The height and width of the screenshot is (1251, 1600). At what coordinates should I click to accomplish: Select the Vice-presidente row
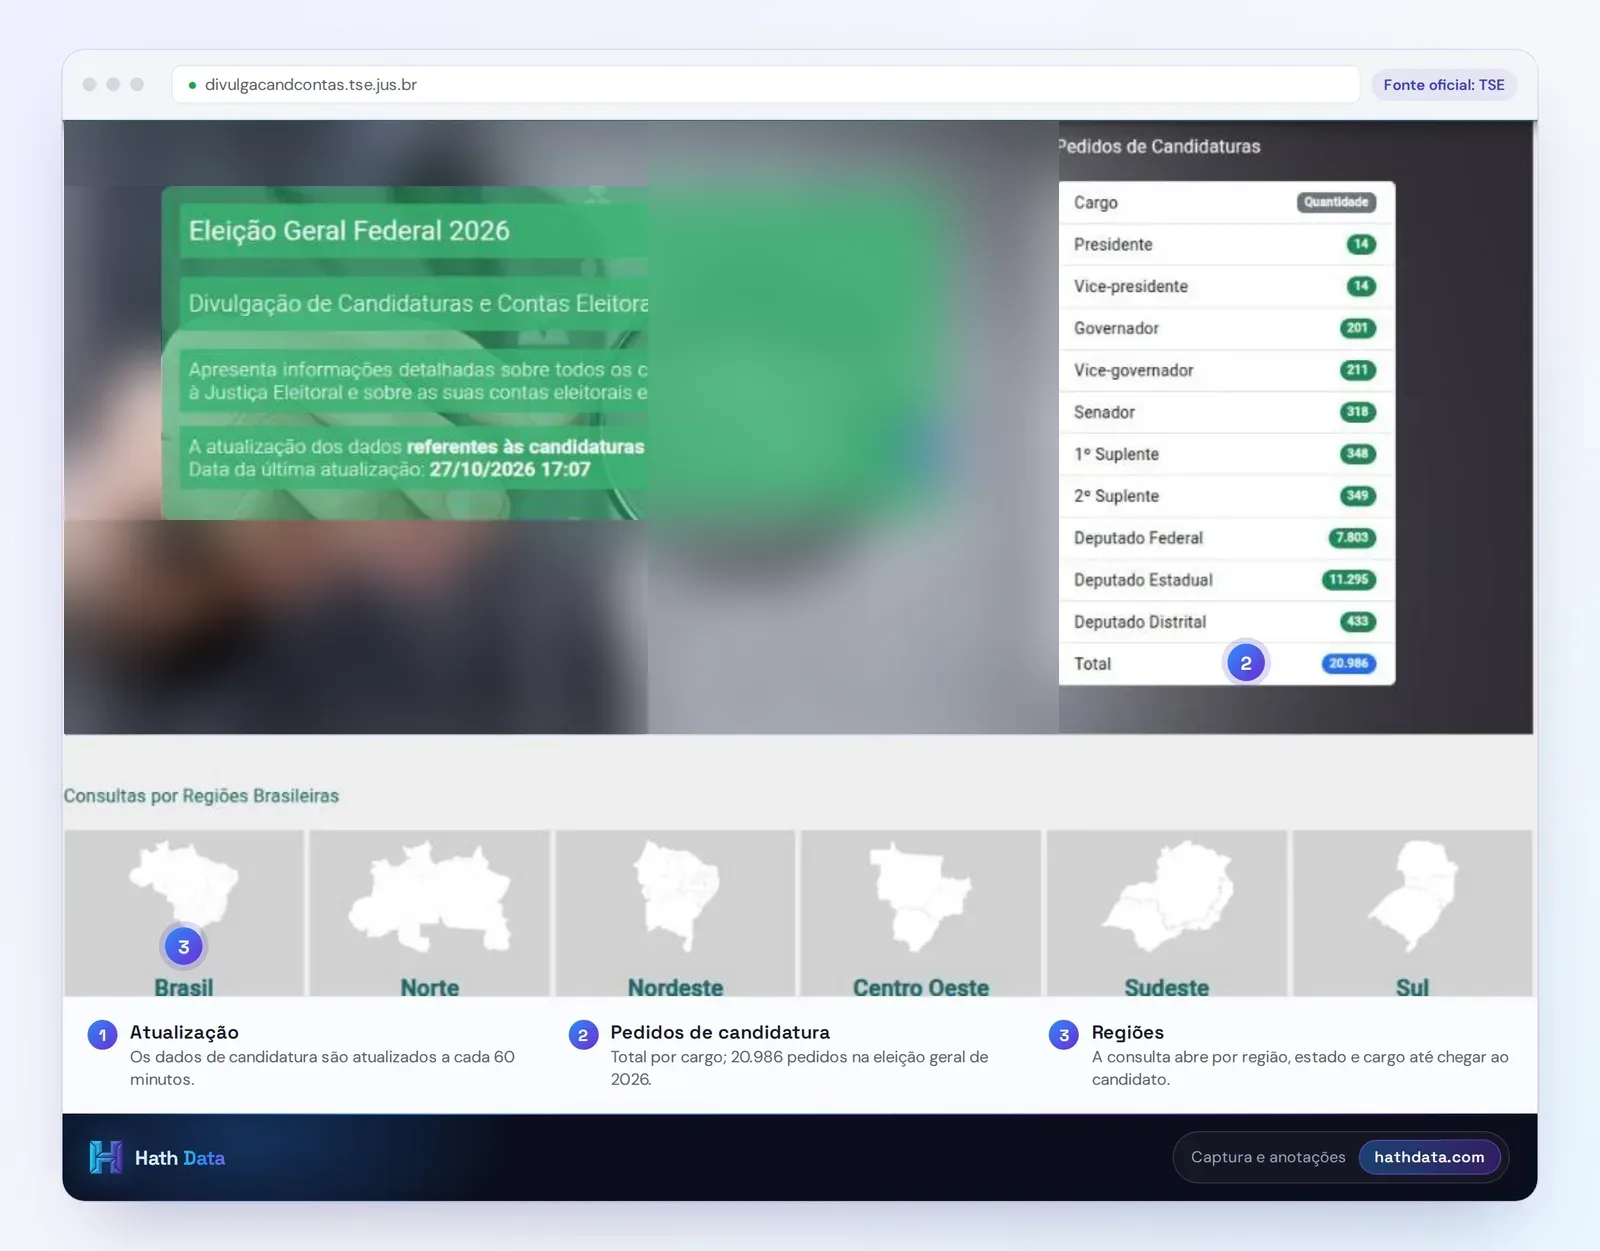pos(1226,286)
